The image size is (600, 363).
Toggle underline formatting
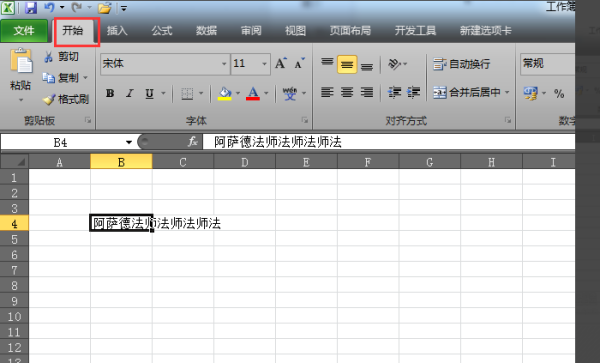click(149, 93)
